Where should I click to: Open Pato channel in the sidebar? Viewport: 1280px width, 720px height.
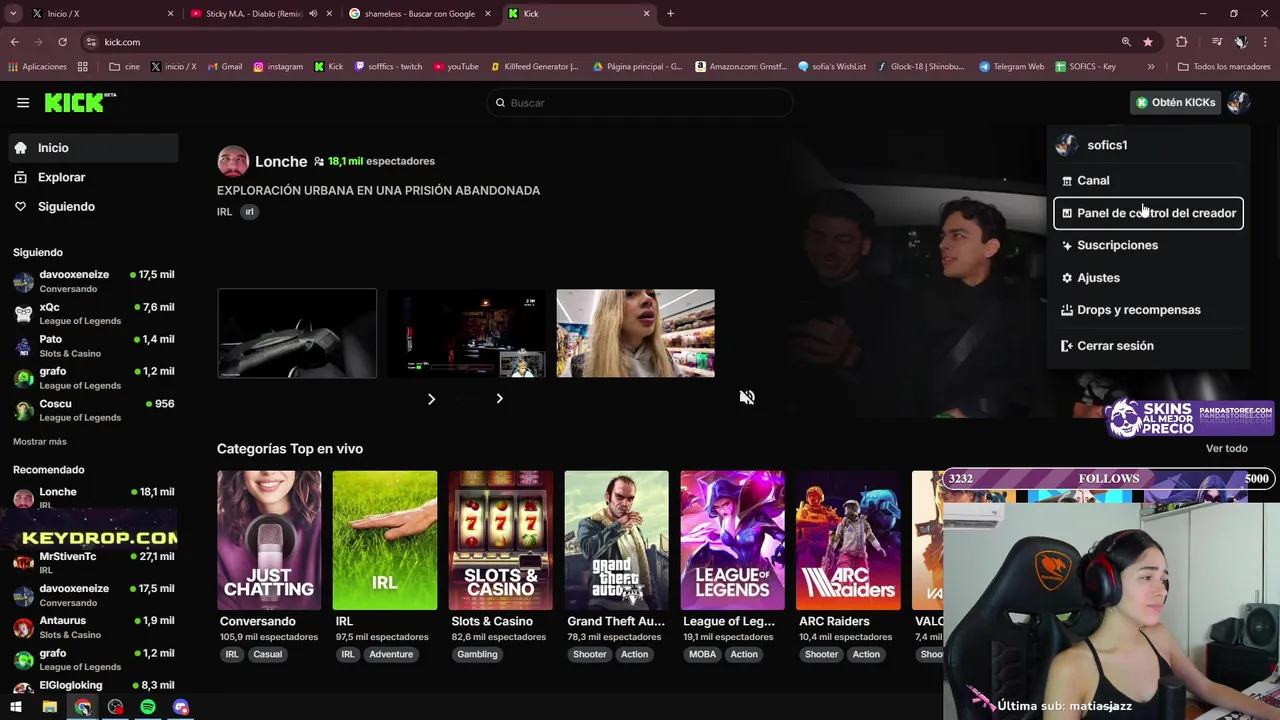93,345
